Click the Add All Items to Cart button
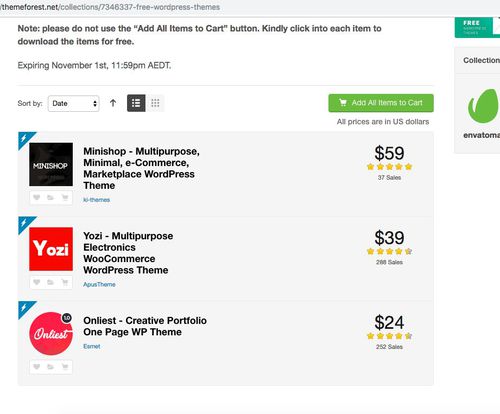The height and width of the screenshot is (414, 500). [381, 103]
